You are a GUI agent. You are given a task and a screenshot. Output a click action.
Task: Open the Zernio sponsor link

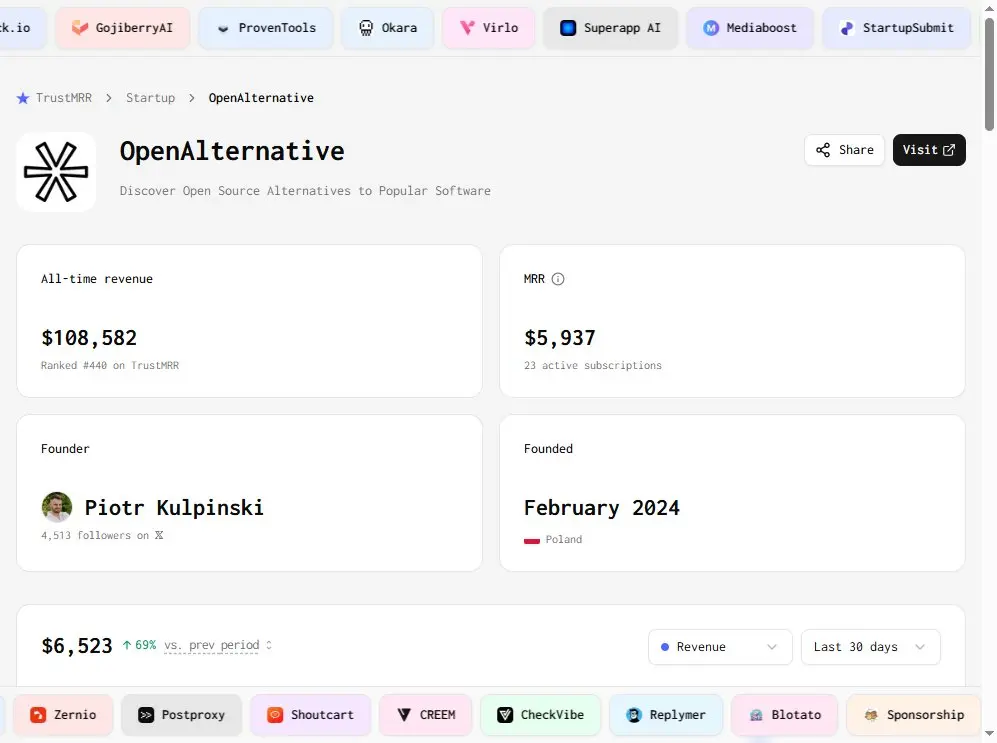click(63, 715)
